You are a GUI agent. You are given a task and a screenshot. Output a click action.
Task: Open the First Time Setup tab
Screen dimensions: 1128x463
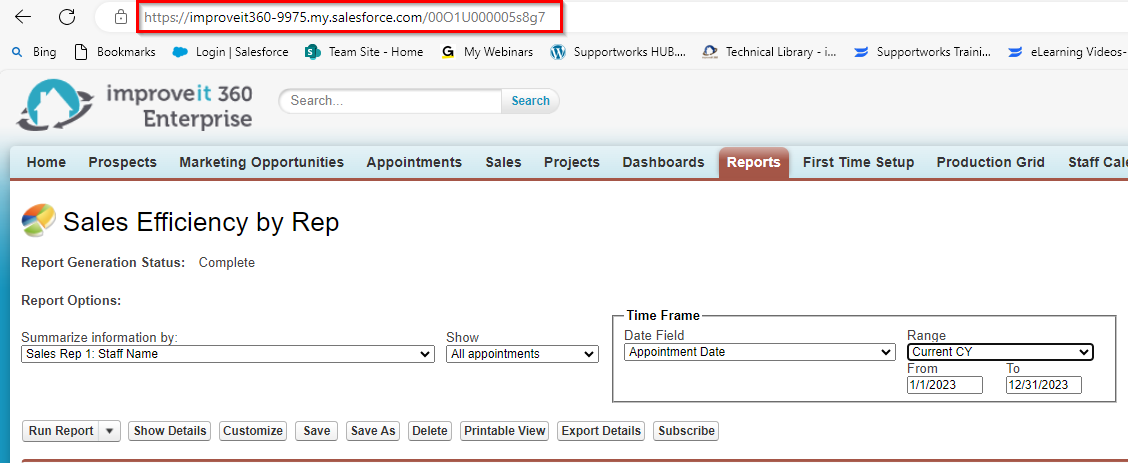tap(858, 162)
